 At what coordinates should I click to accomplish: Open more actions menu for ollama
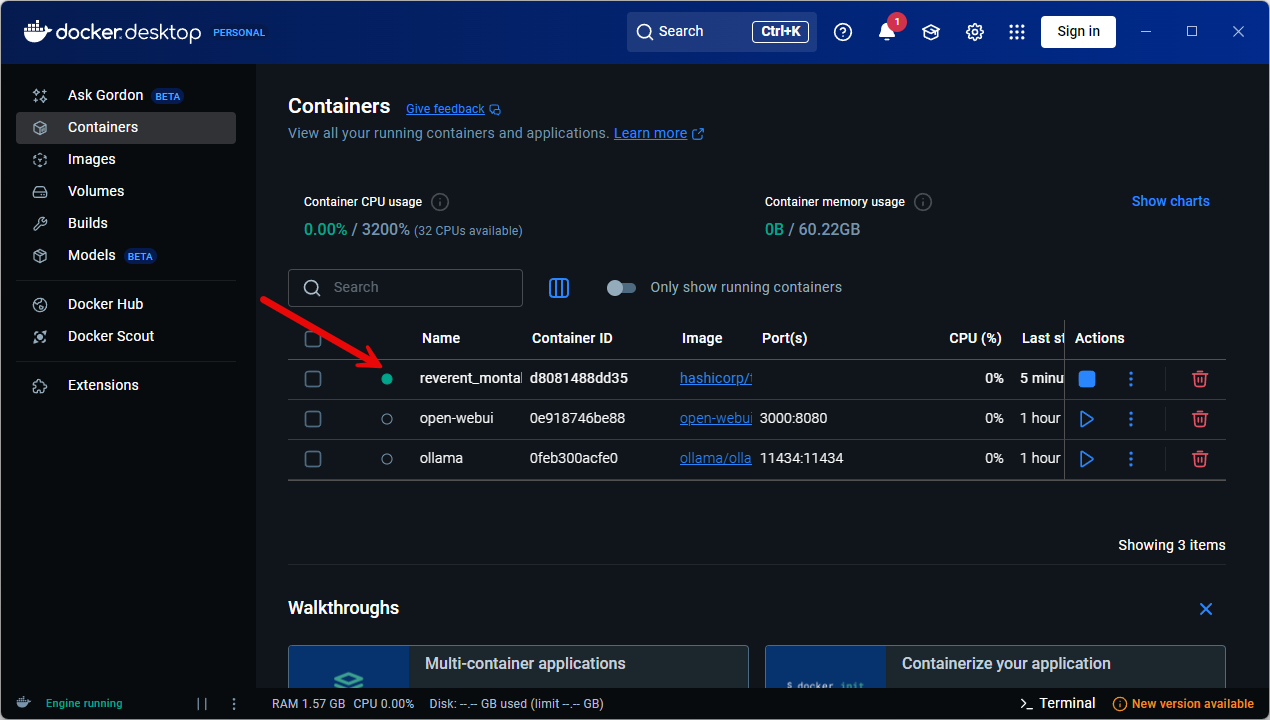tap(1131, 459)
